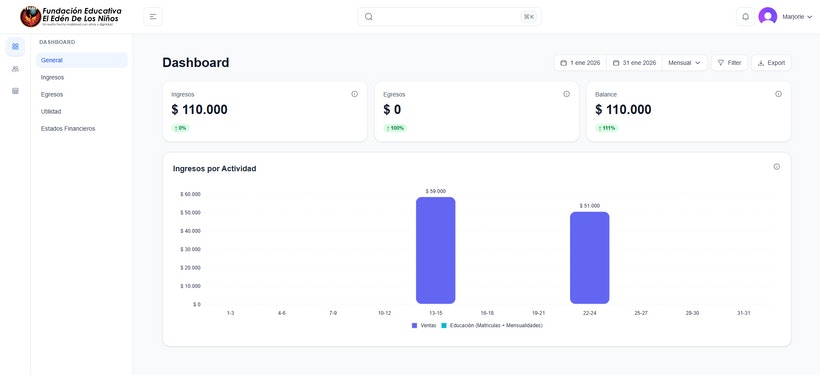This screenshot has width=820, height=375.
Task: Show info for the Egresos card
Action: click(x=566, y=94)
